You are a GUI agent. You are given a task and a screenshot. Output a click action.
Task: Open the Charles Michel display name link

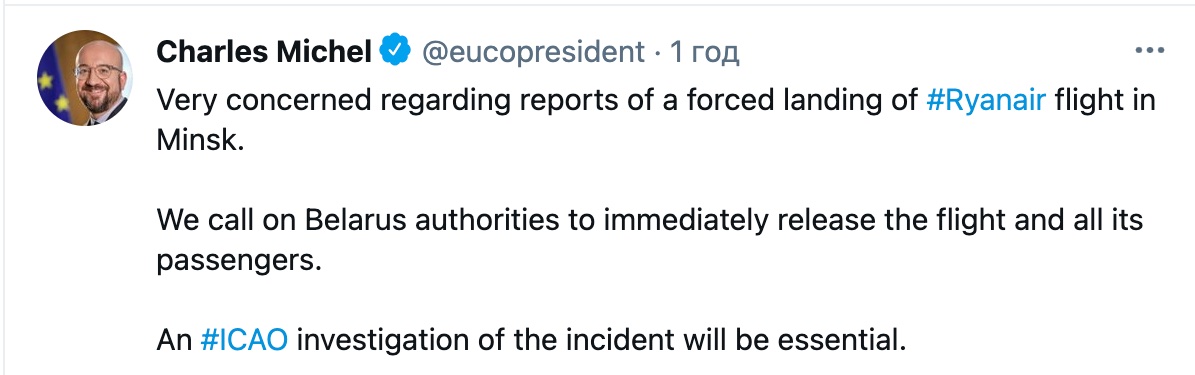coord(264,52)
